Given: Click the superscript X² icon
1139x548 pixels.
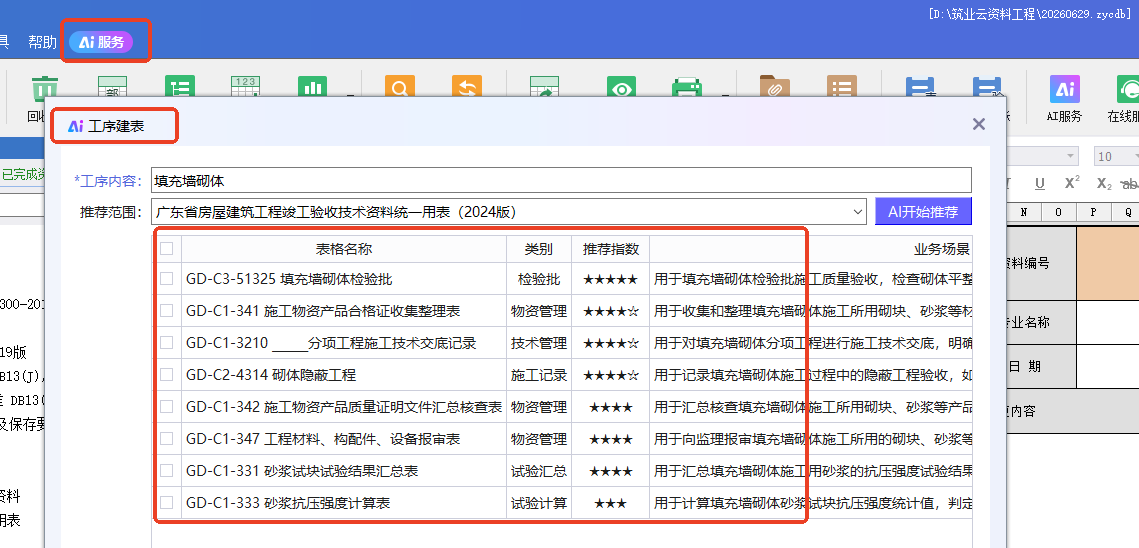Looking at the screenshot, I should [x=1072, y=183].
